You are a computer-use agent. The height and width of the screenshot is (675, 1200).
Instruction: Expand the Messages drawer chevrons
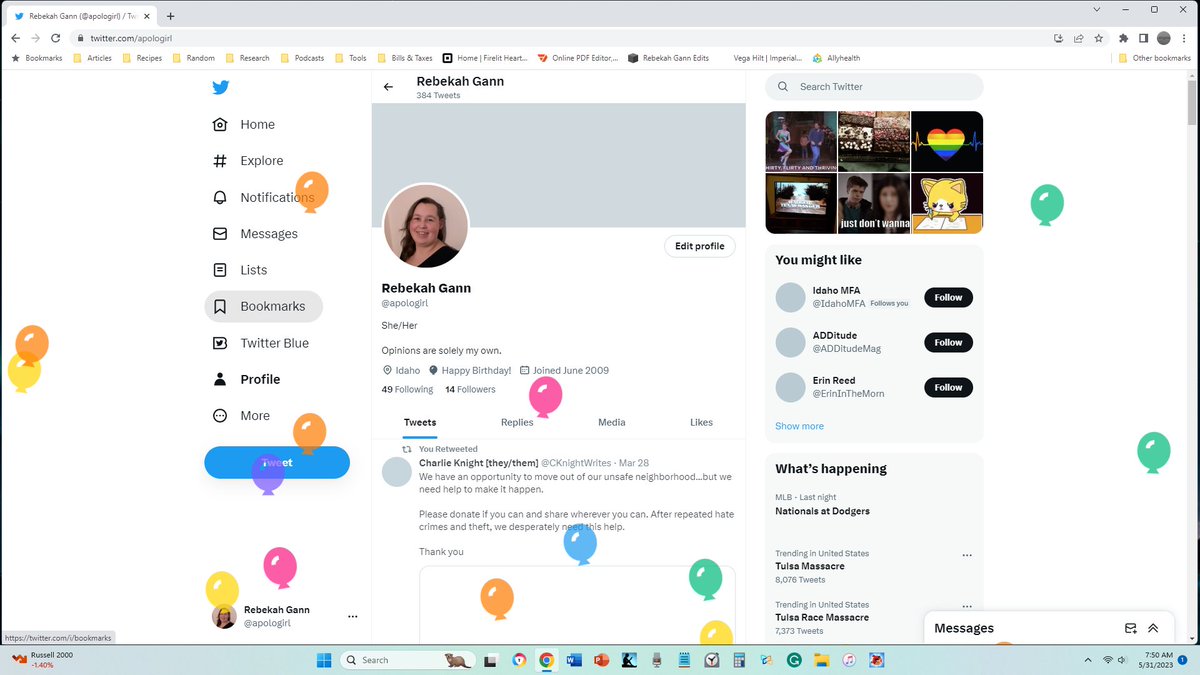pos(1153,628)
